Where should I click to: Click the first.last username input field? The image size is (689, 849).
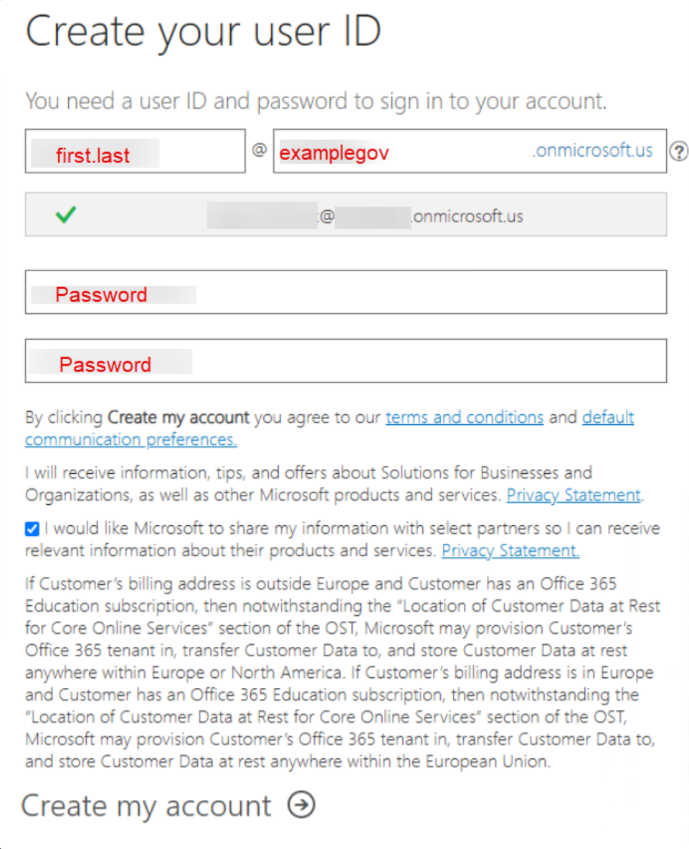(135, 151)
